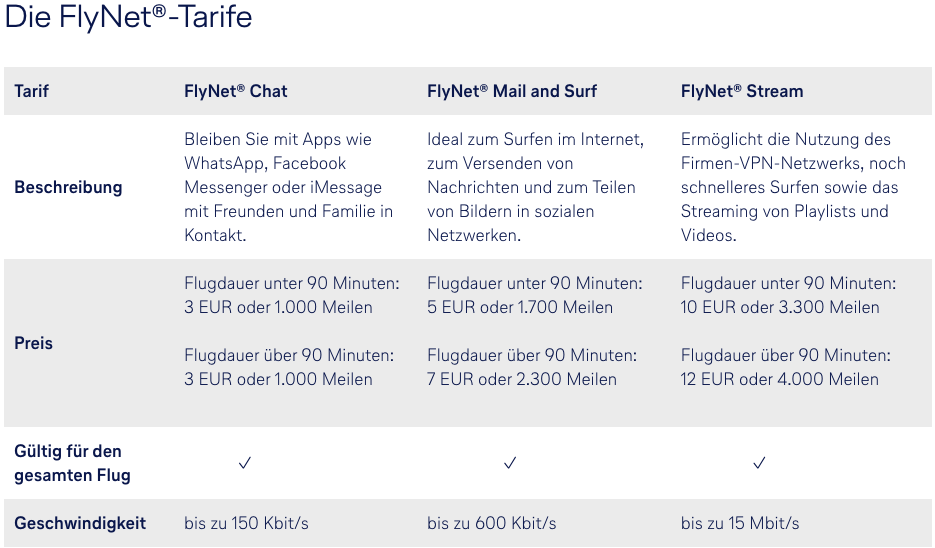Image resolution: width=935 pixels, height=548 pixels.
Task: Select the FlyNet Stream column header
Action: tap(741, 91)
